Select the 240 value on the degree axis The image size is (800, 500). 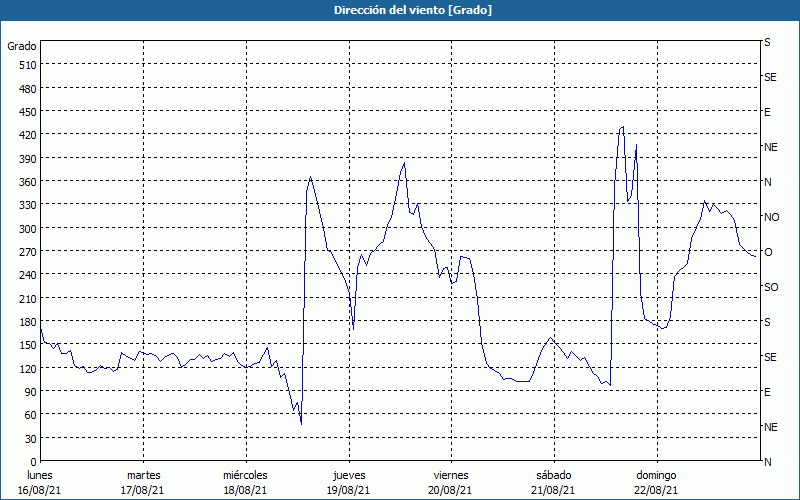coord(29,275)
